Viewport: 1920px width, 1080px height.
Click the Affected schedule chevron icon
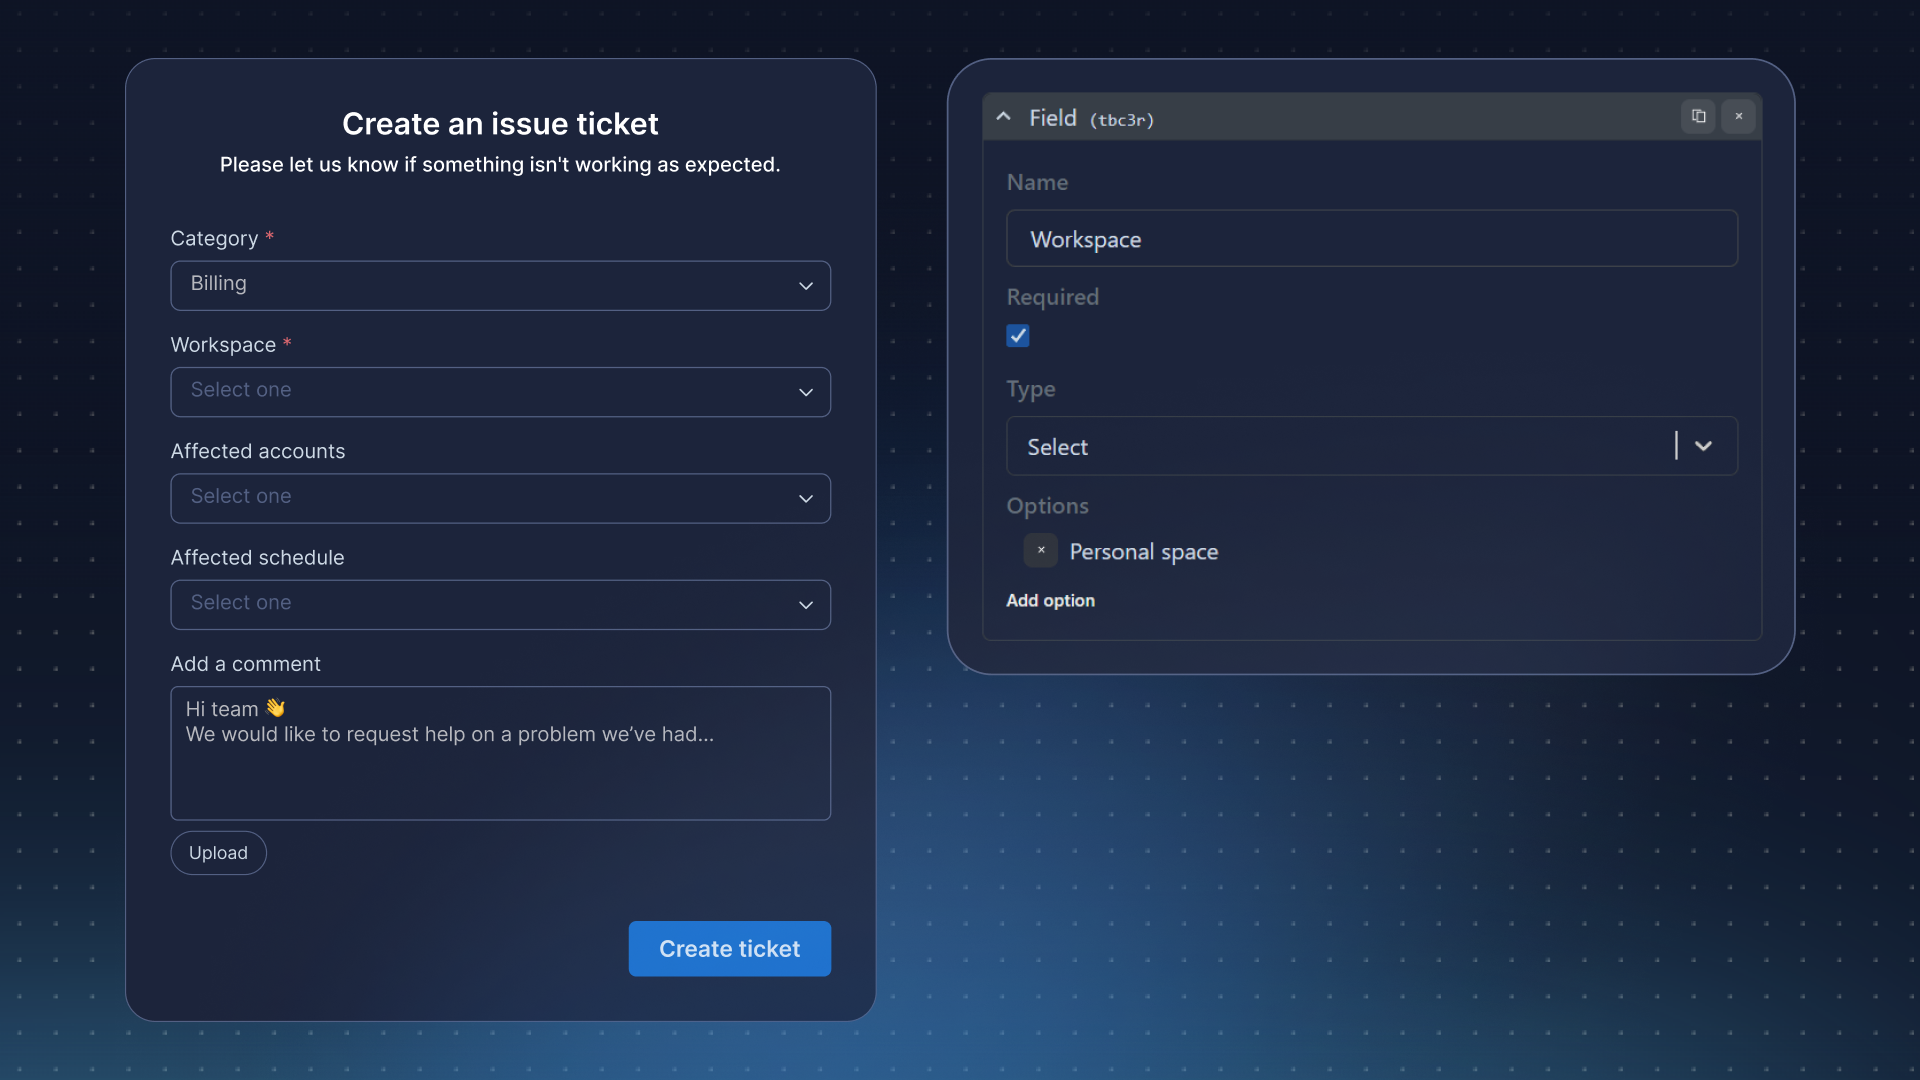(805, 605)
